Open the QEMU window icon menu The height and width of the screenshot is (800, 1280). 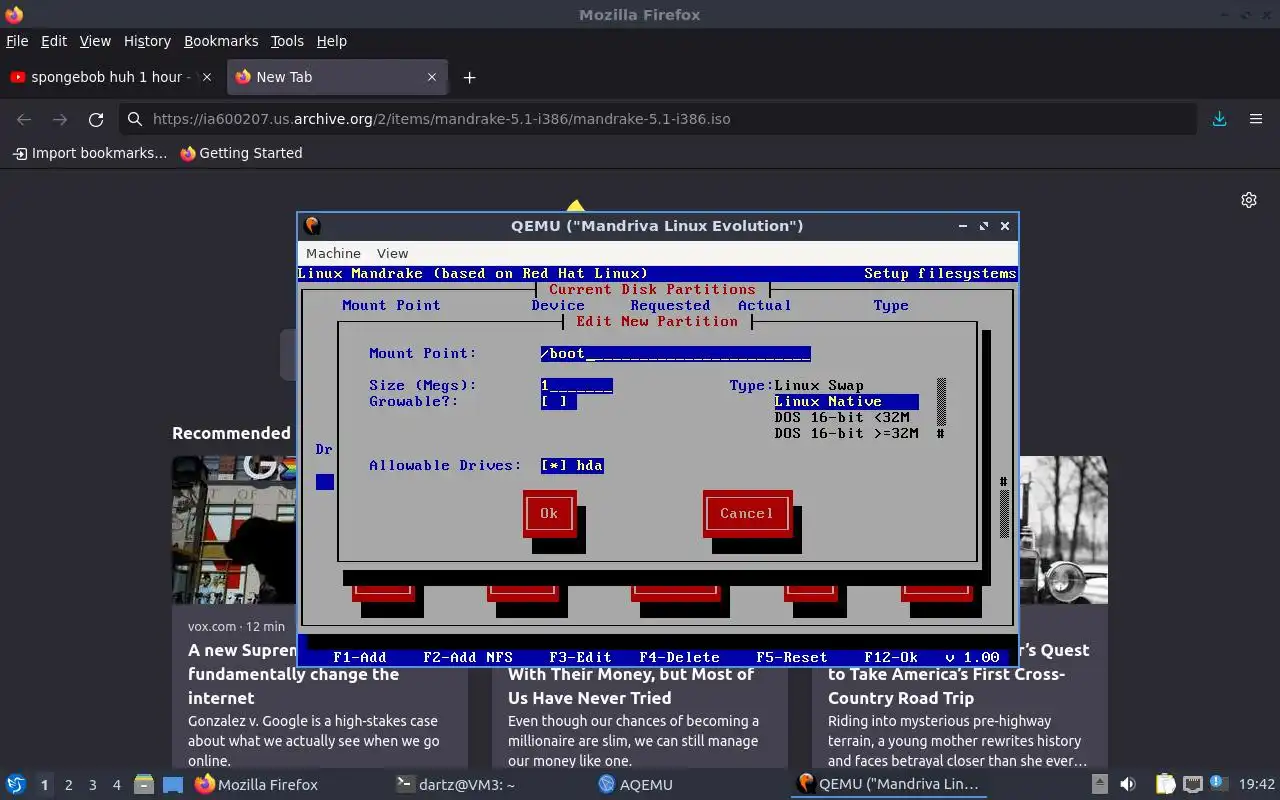(x=312, y=225)
